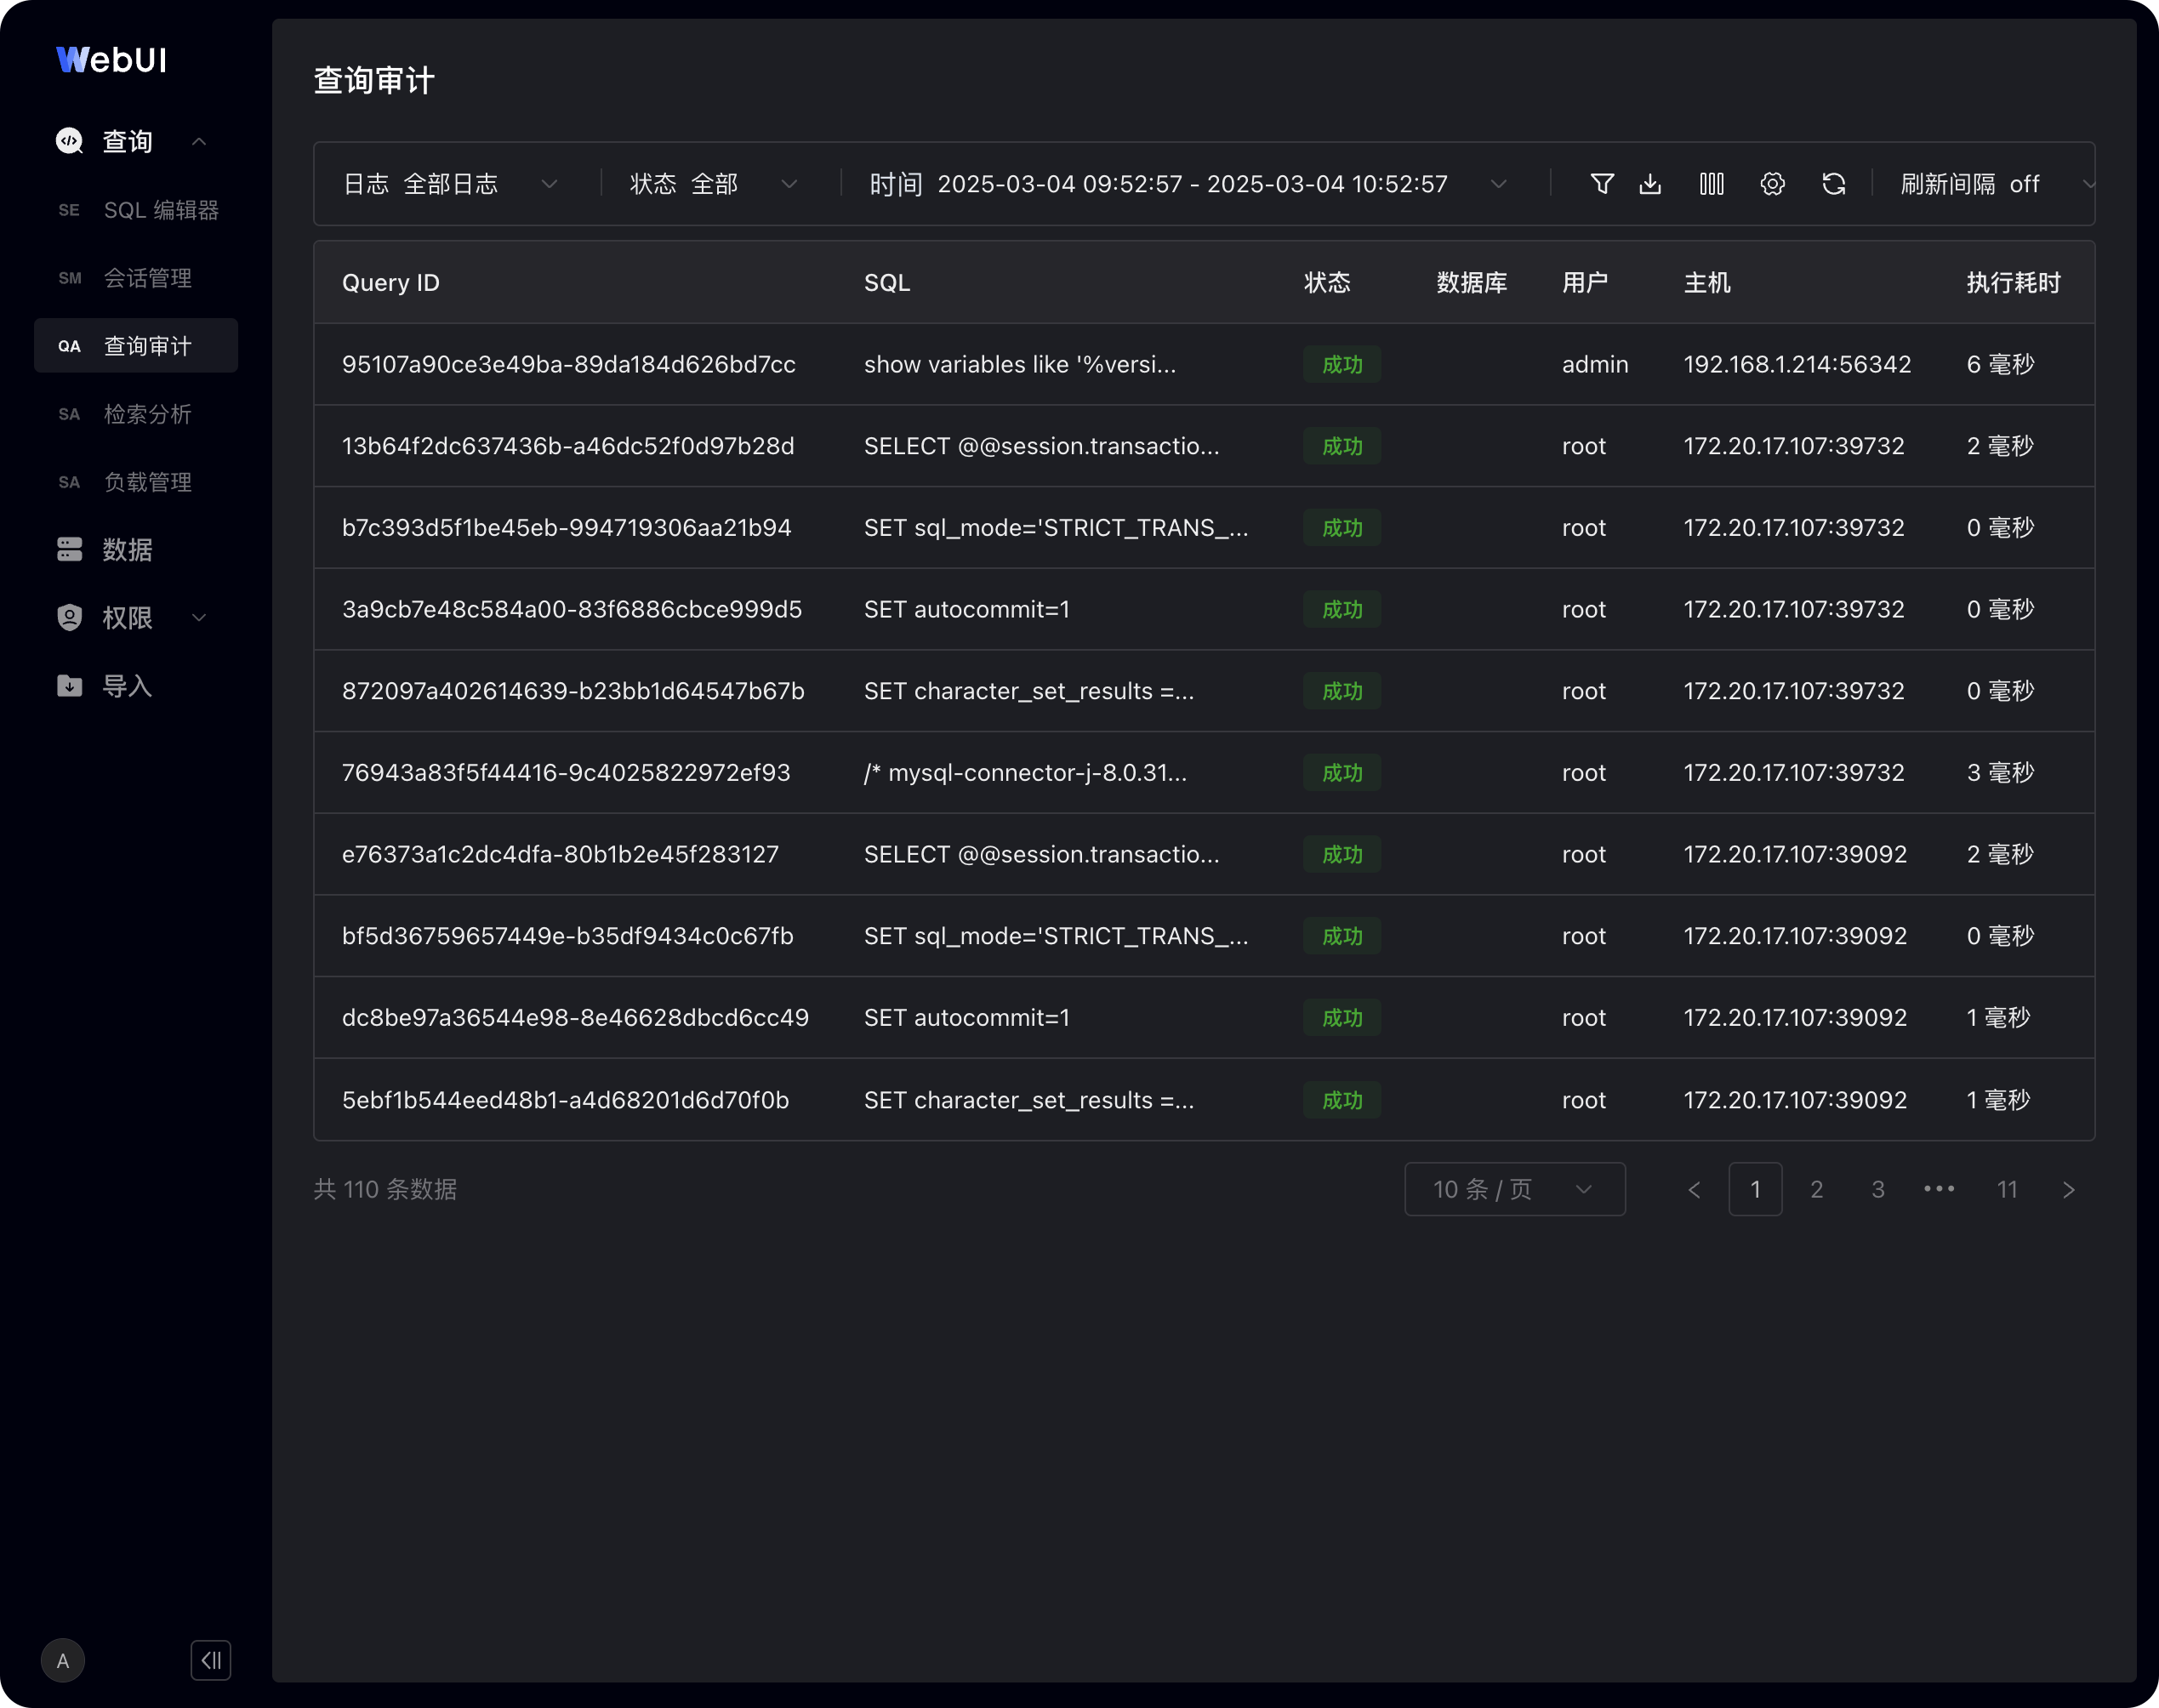Open the filter funnel icon in toolbar
2159x1708 pixels.
[x=1601, y=184]
